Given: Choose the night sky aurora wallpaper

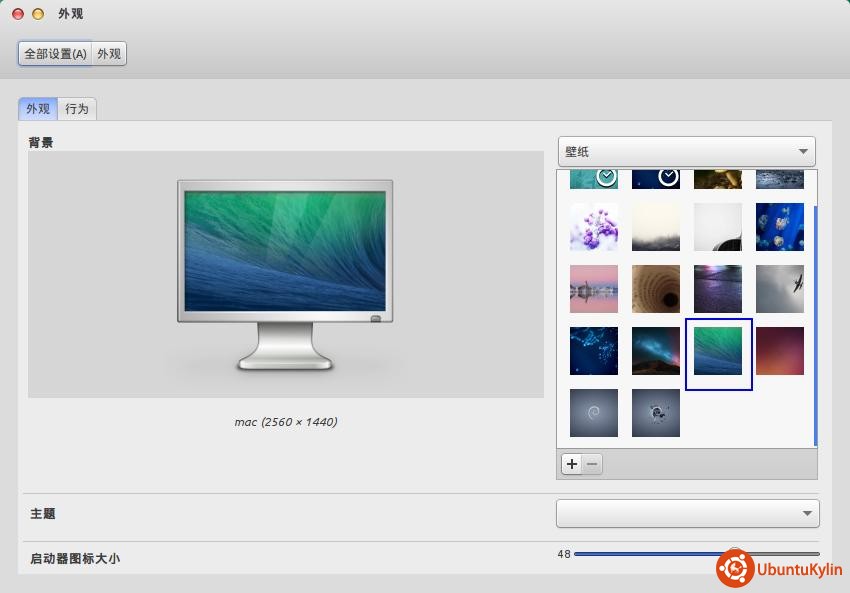Looking at the screenshot, I should 656,351.
